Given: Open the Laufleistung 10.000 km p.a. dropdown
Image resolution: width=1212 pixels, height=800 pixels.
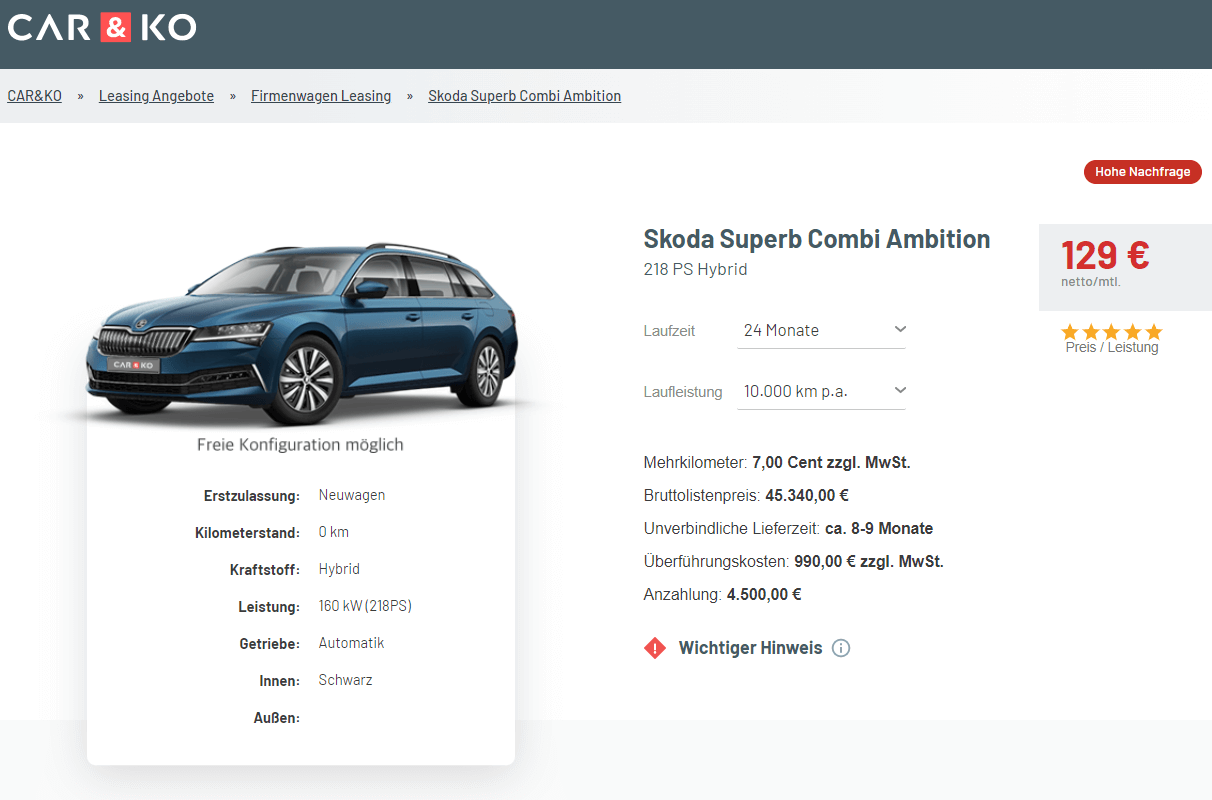Looking at the screenshot, I should 821,391.
